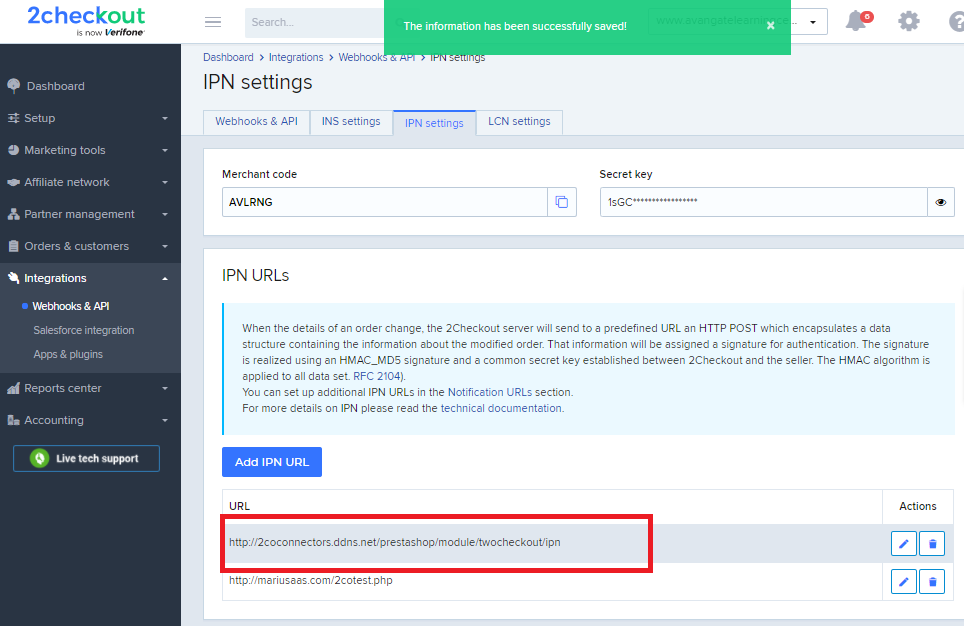Expand the Accounting arrow
The height and width of the screenshot is (626, 964).
point(165,420)
